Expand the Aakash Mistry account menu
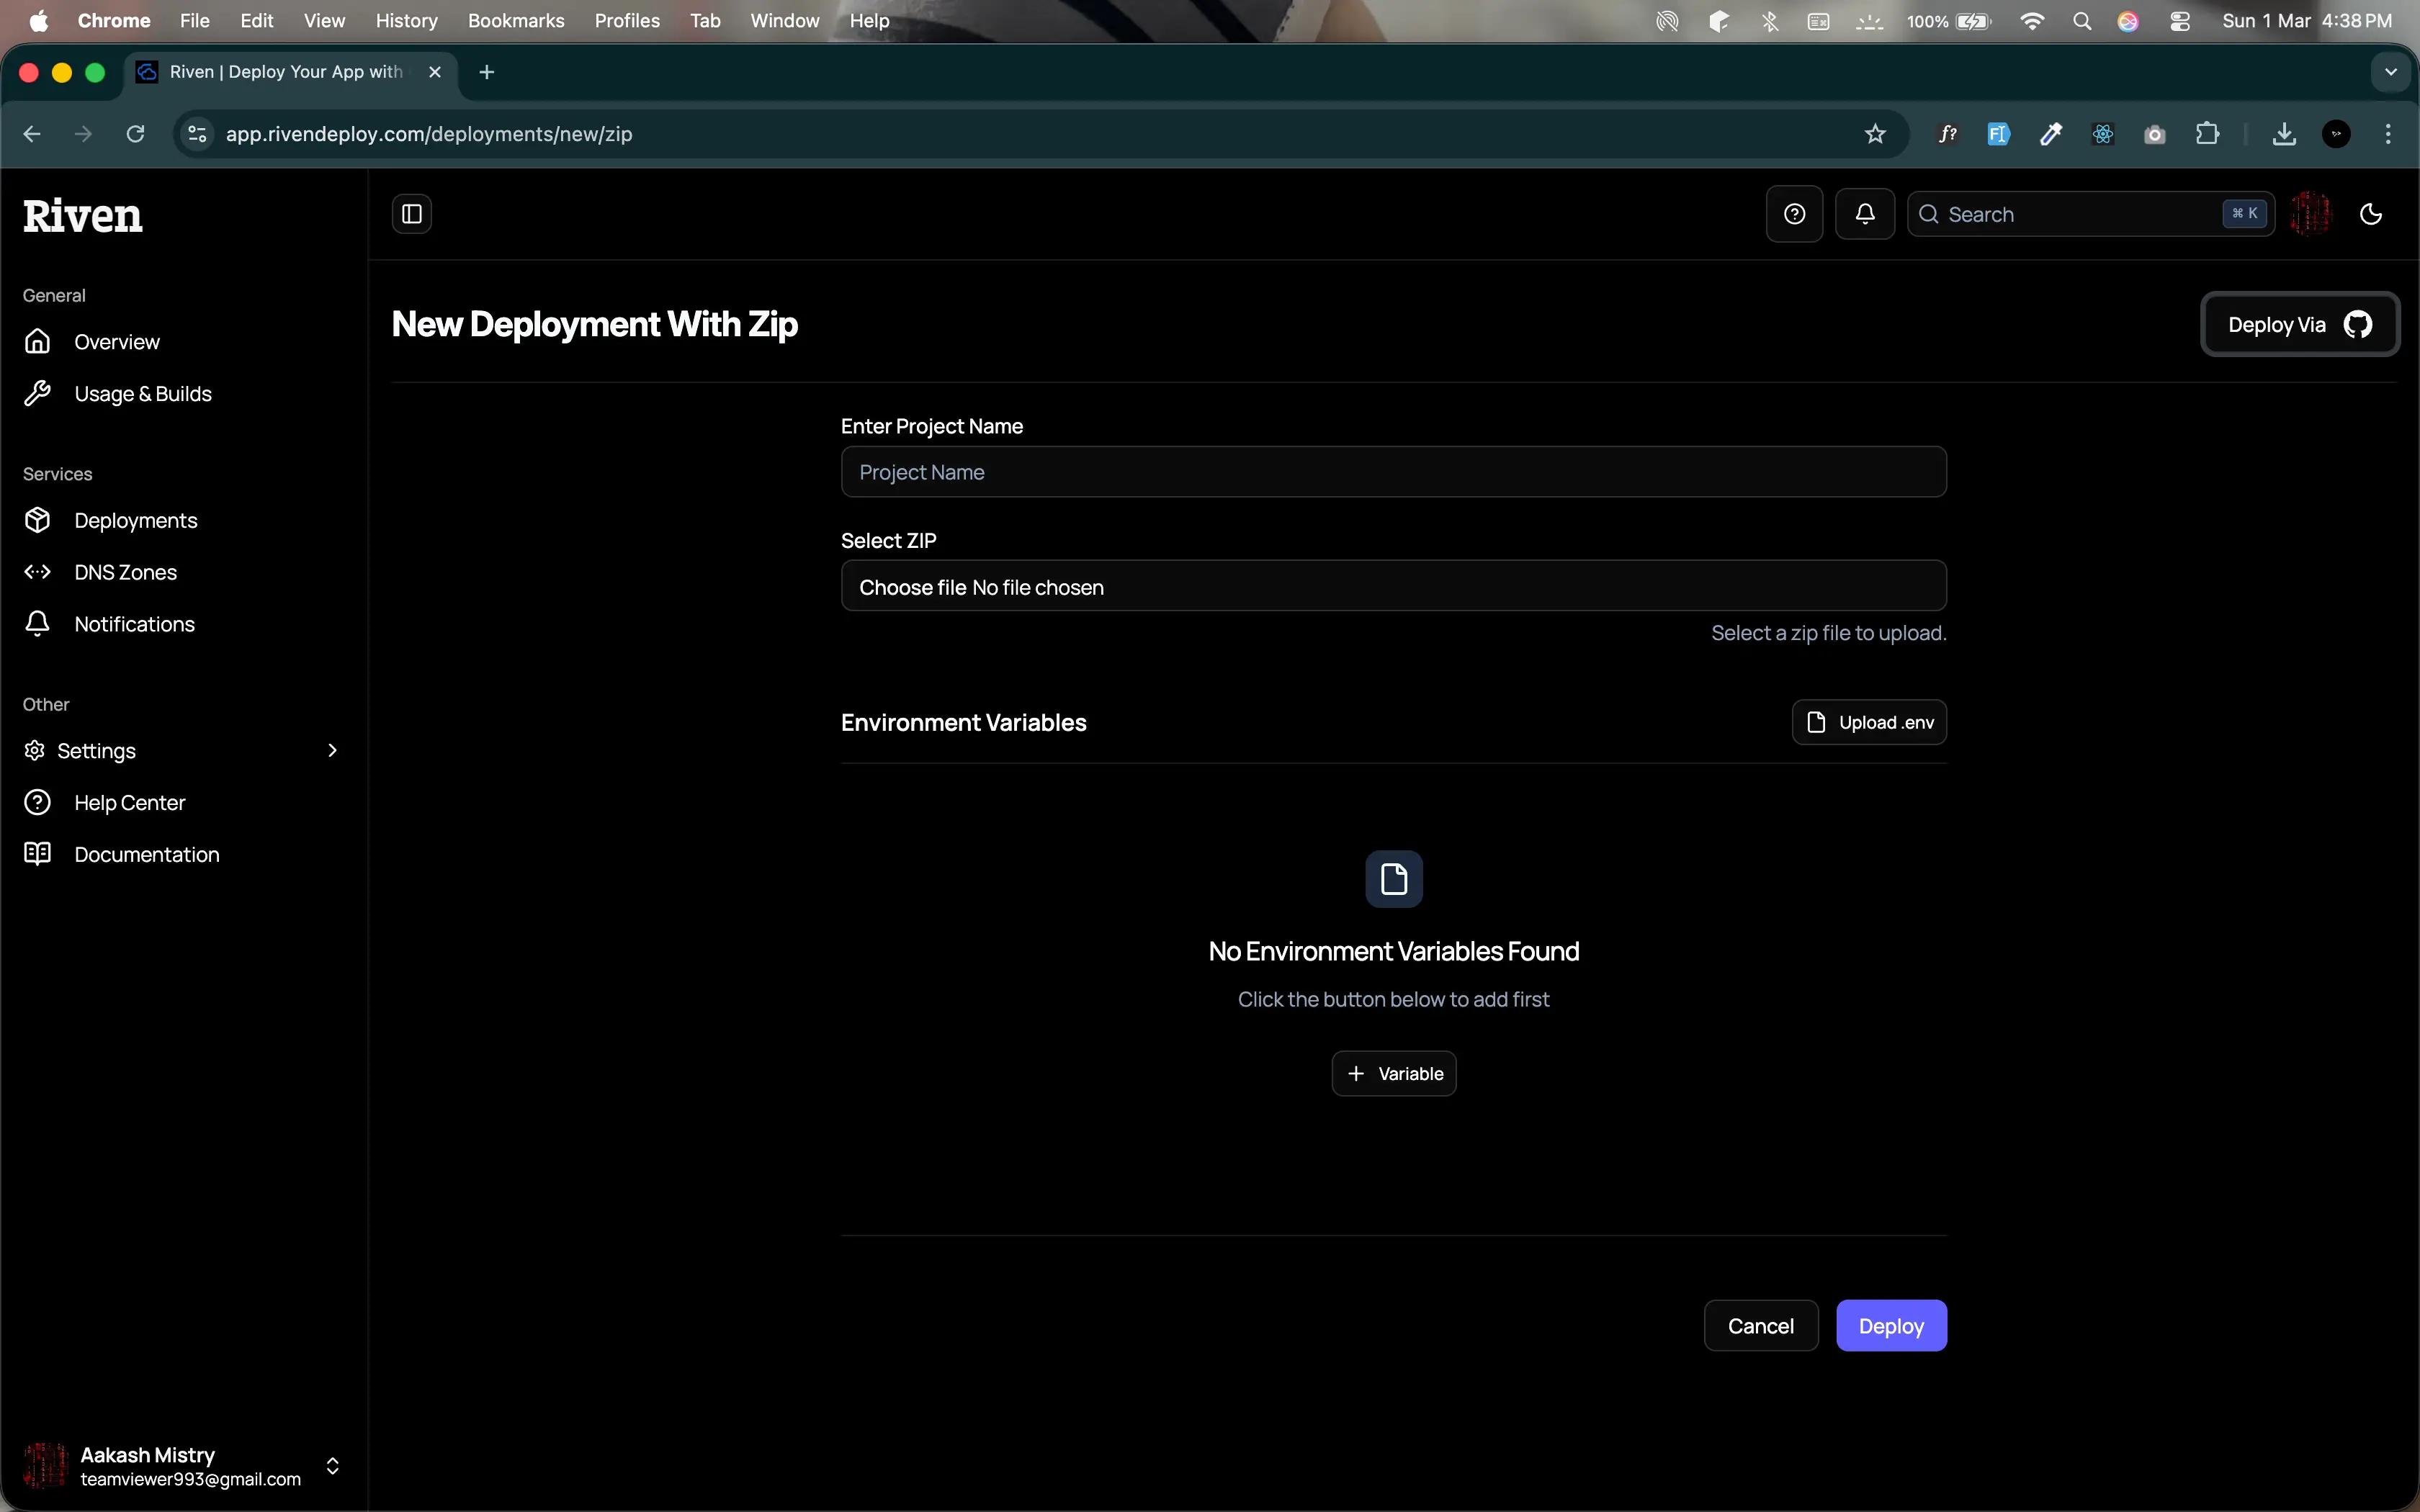2420x1512 pixels. coord(332,1466)
